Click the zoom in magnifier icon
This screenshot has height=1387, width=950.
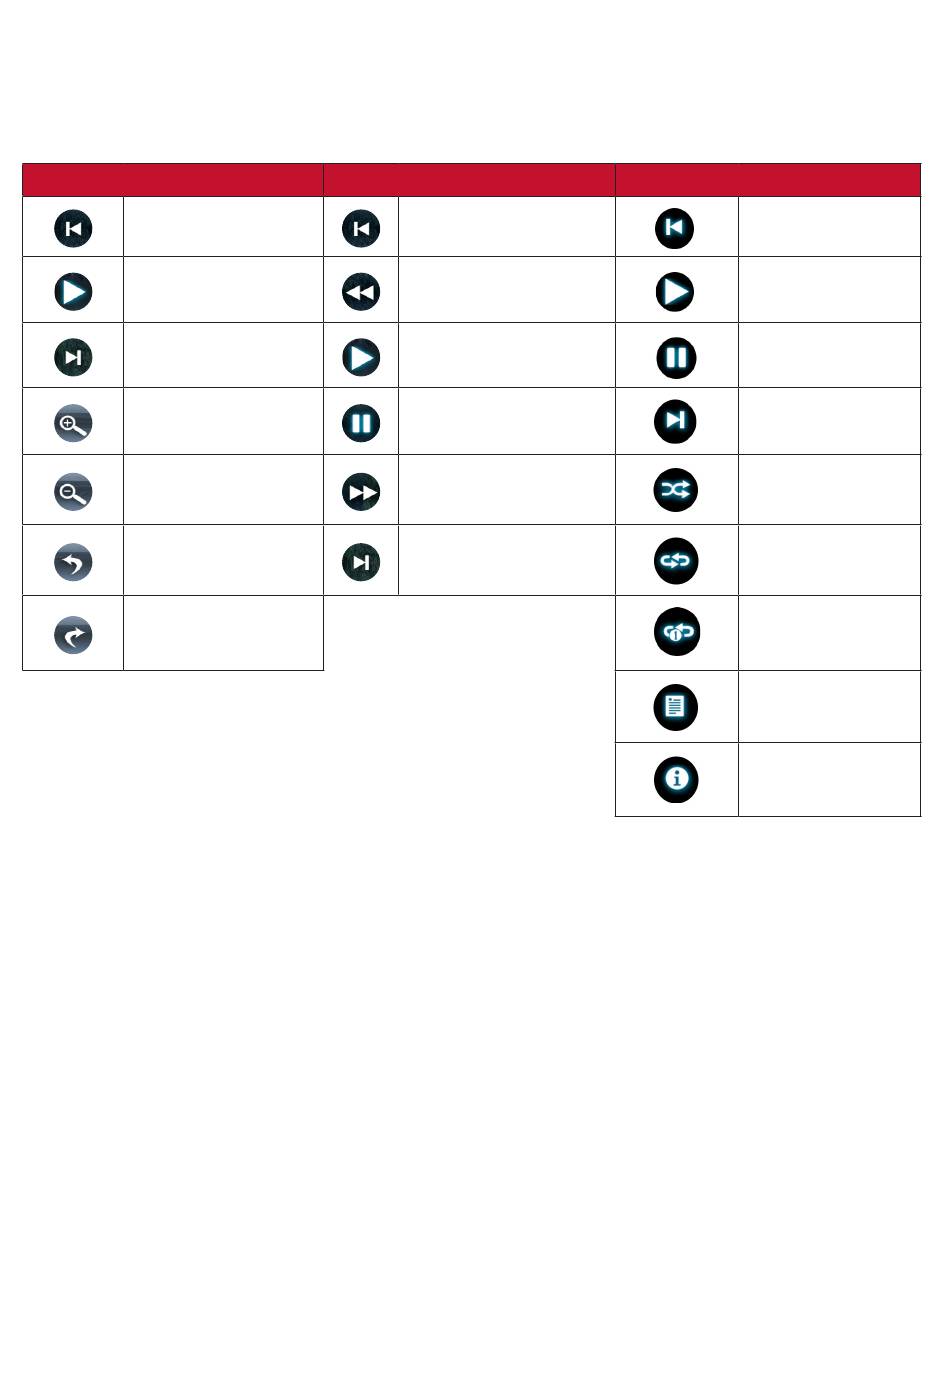coord(73,423)
